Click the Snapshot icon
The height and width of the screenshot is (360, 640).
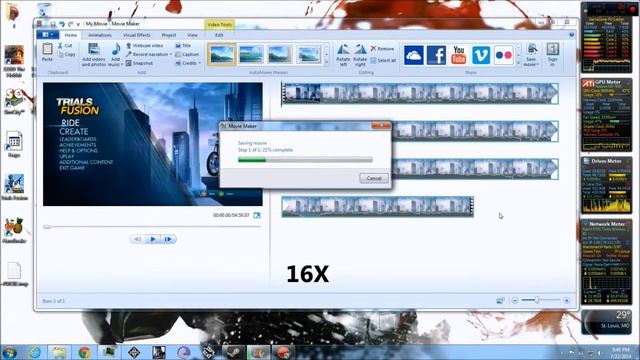point(129,63)
